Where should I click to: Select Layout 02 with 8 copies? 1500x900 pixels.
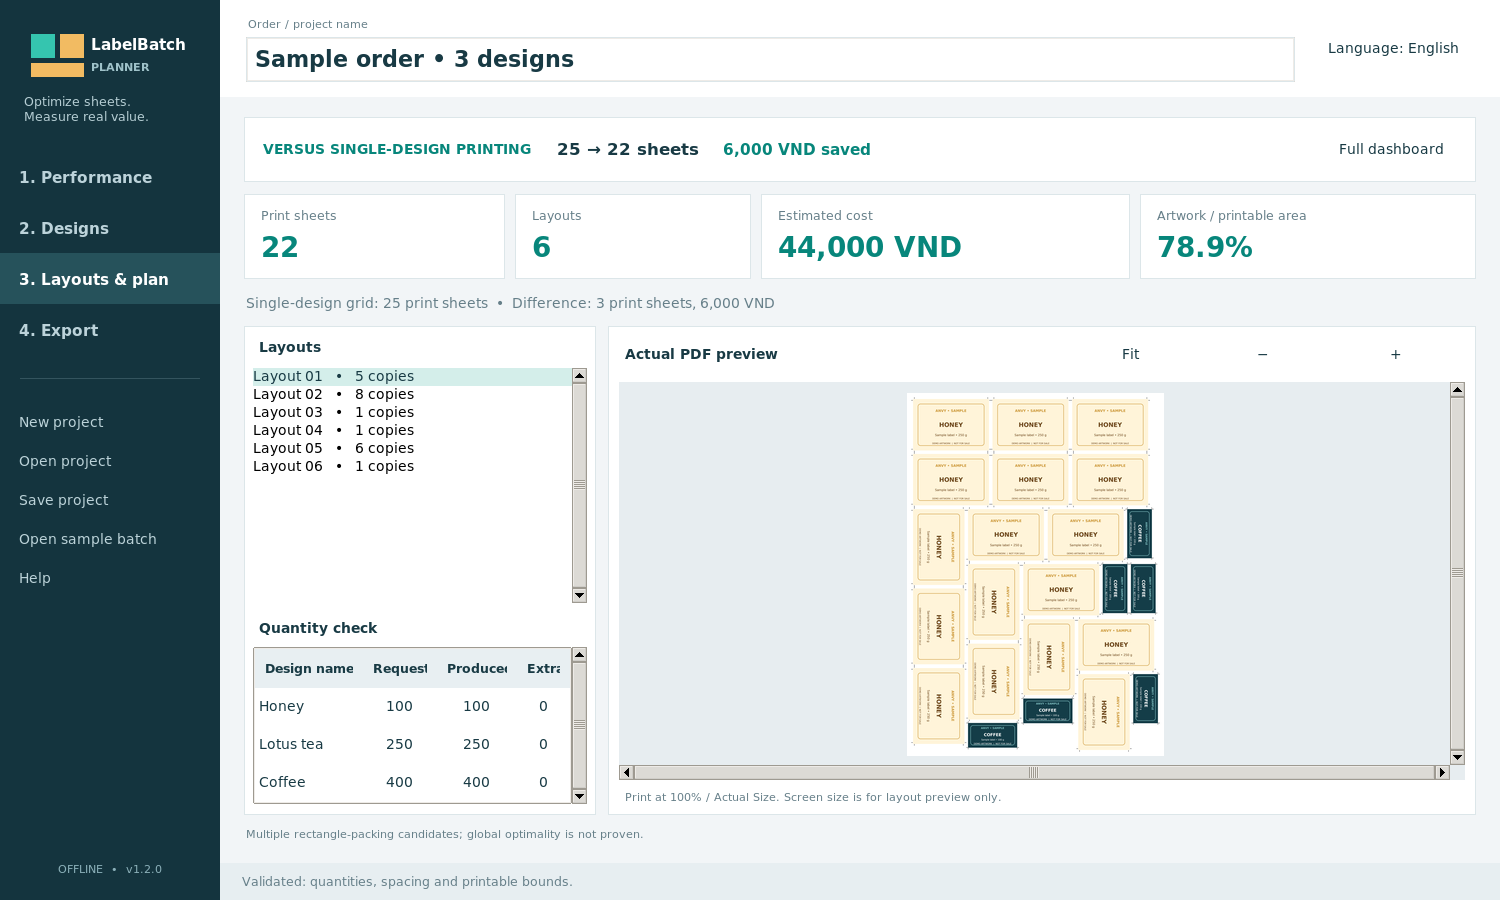click(412, 394)
